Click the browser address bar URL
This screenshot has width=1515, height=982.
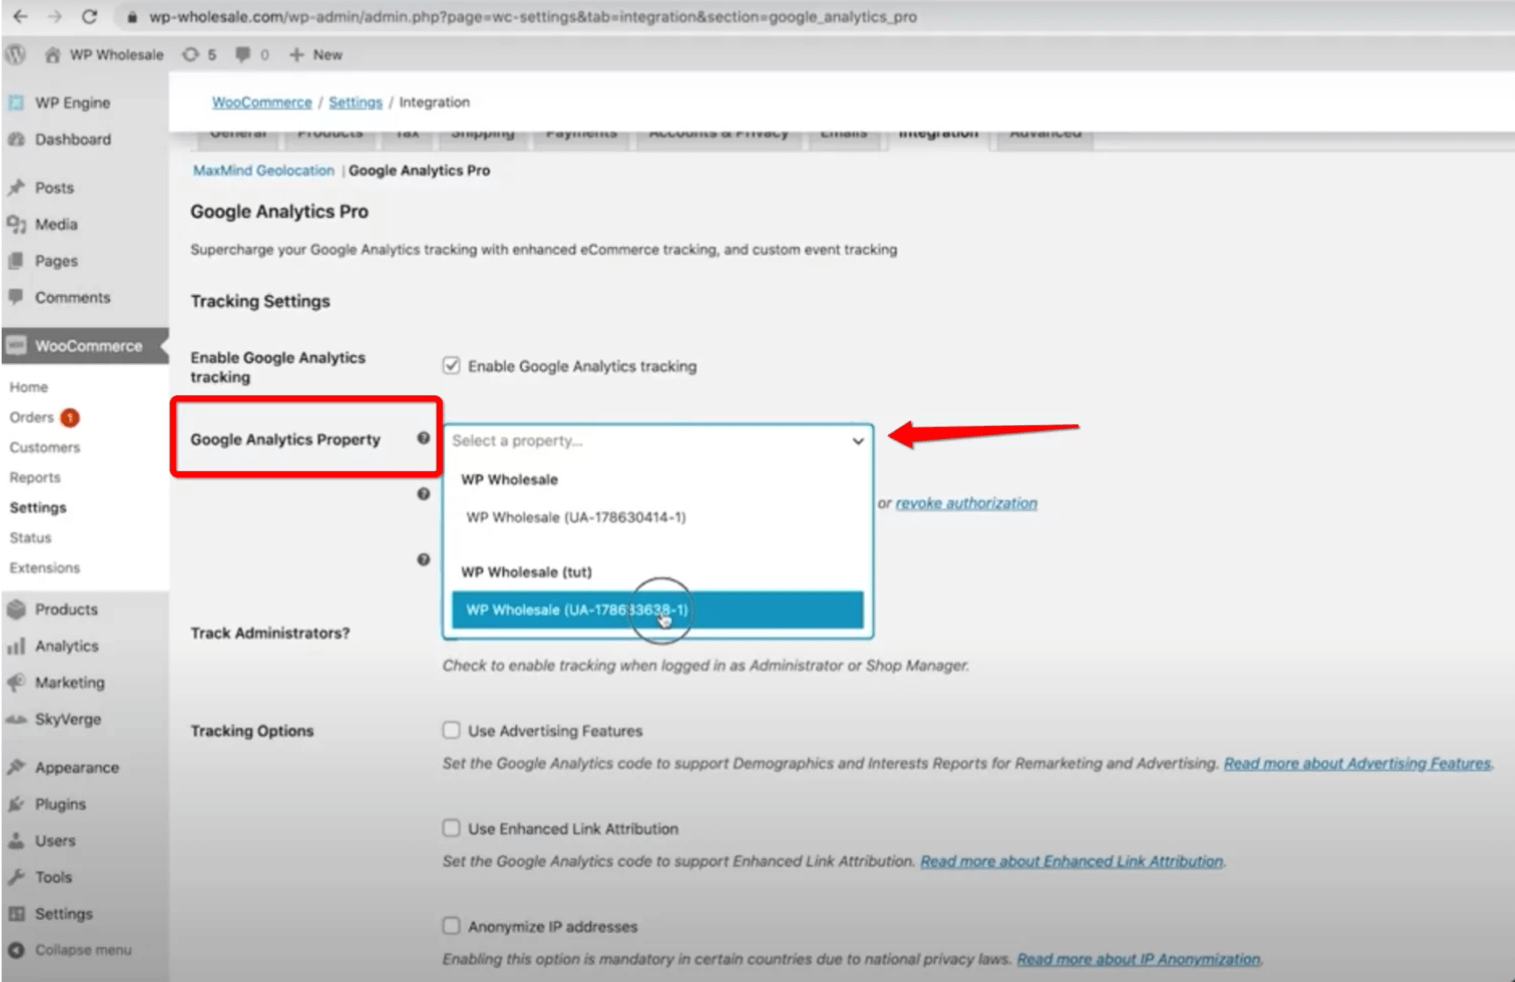click(533, 17)
